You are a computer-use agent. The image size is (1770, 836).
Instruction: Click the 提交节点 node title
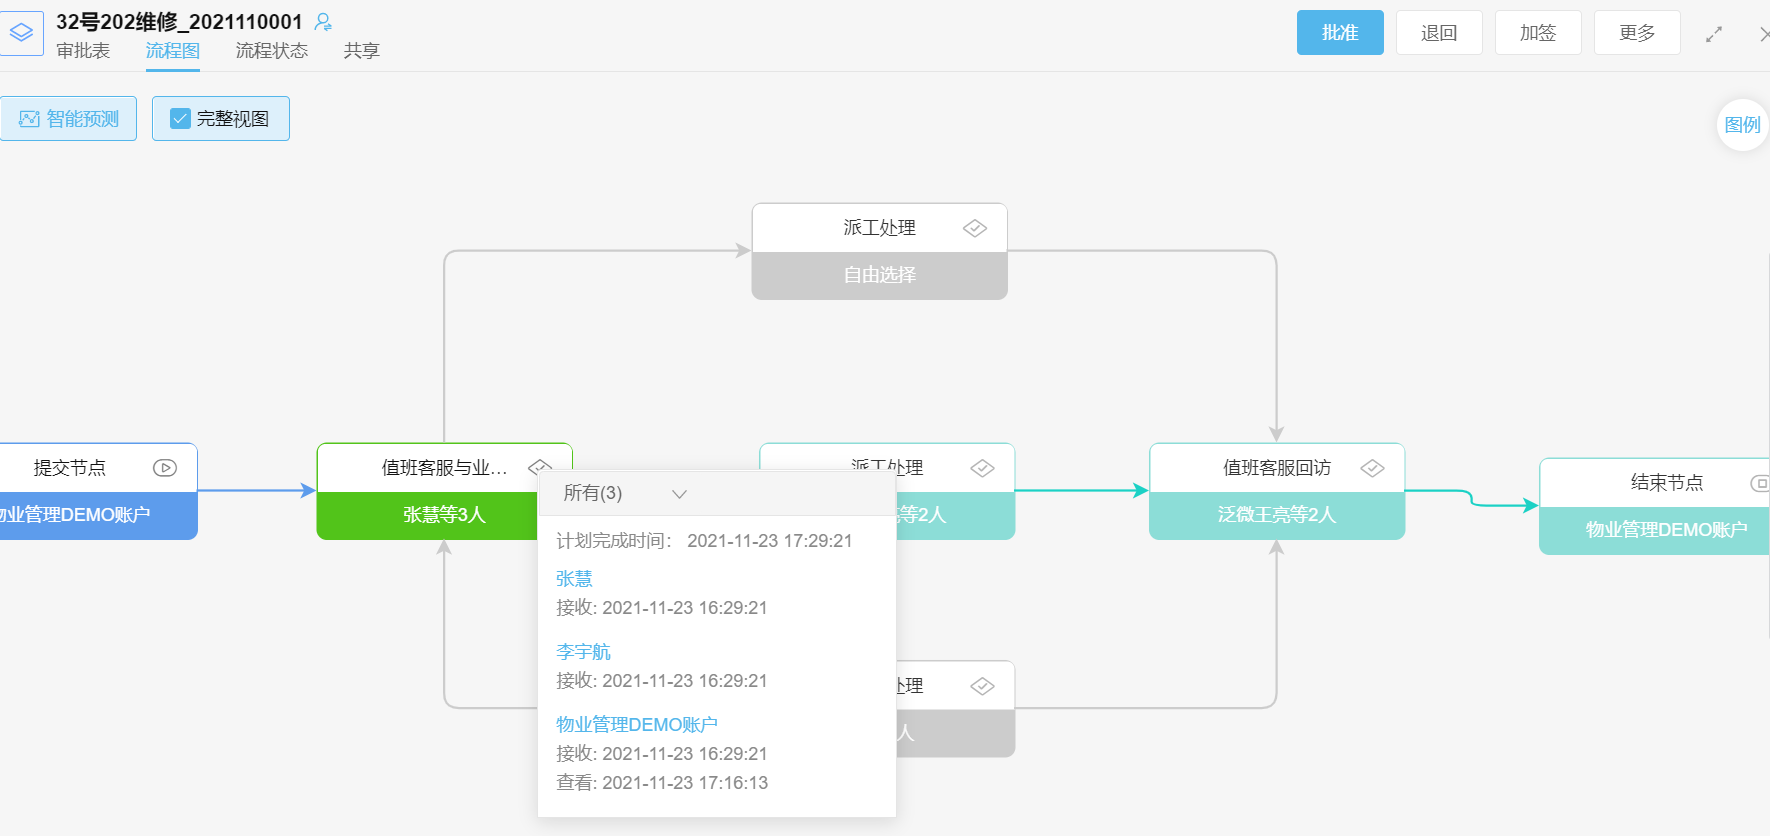coord(70,468)
